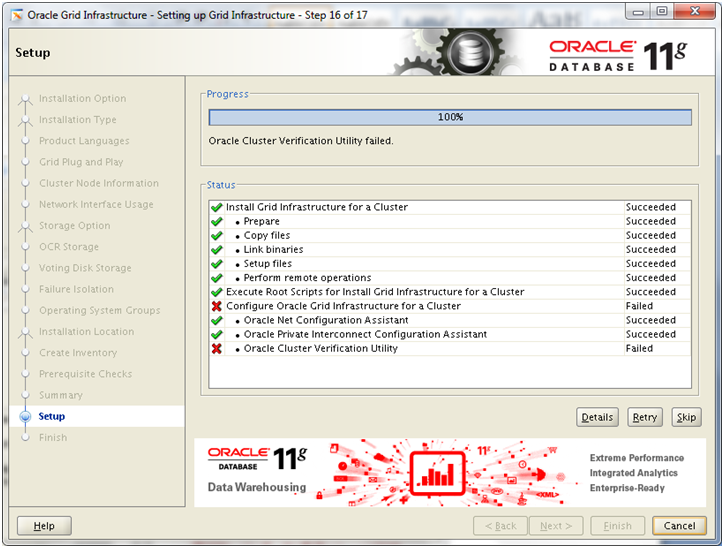Click 'Oracle Private Interconnect Configuration Assistant' text
The image size is (724, 548).
click(365, 334)
